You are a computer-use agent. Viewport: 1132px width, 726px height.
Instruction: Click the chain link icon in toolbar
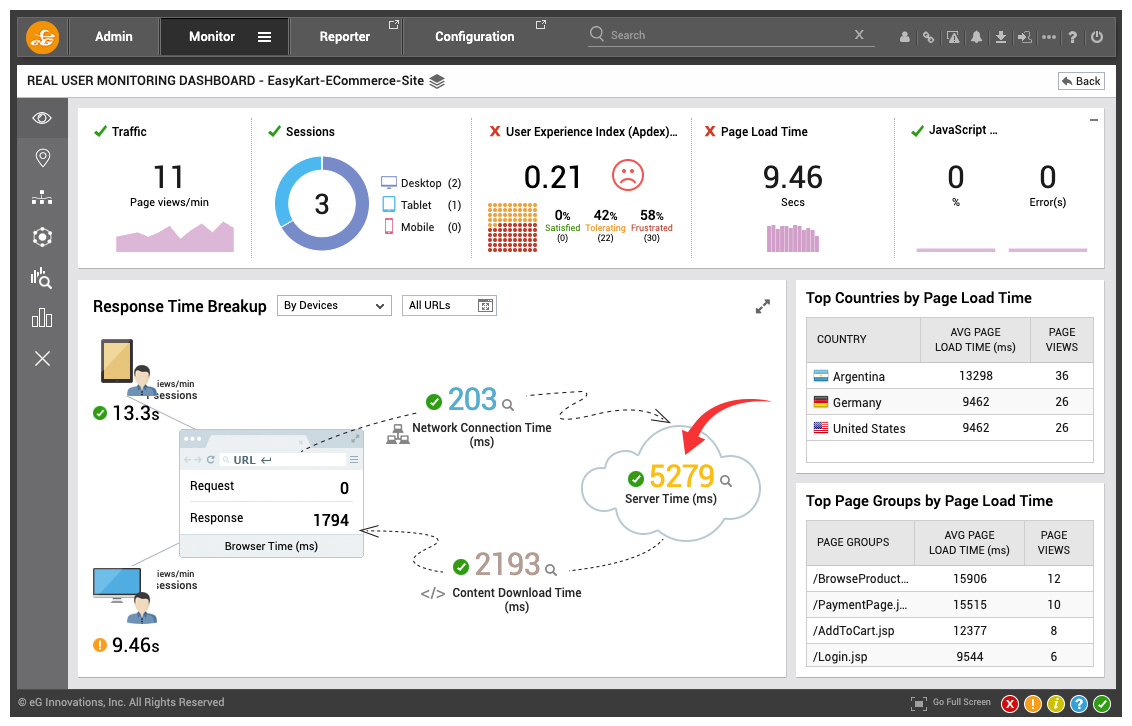pos(928,37)
